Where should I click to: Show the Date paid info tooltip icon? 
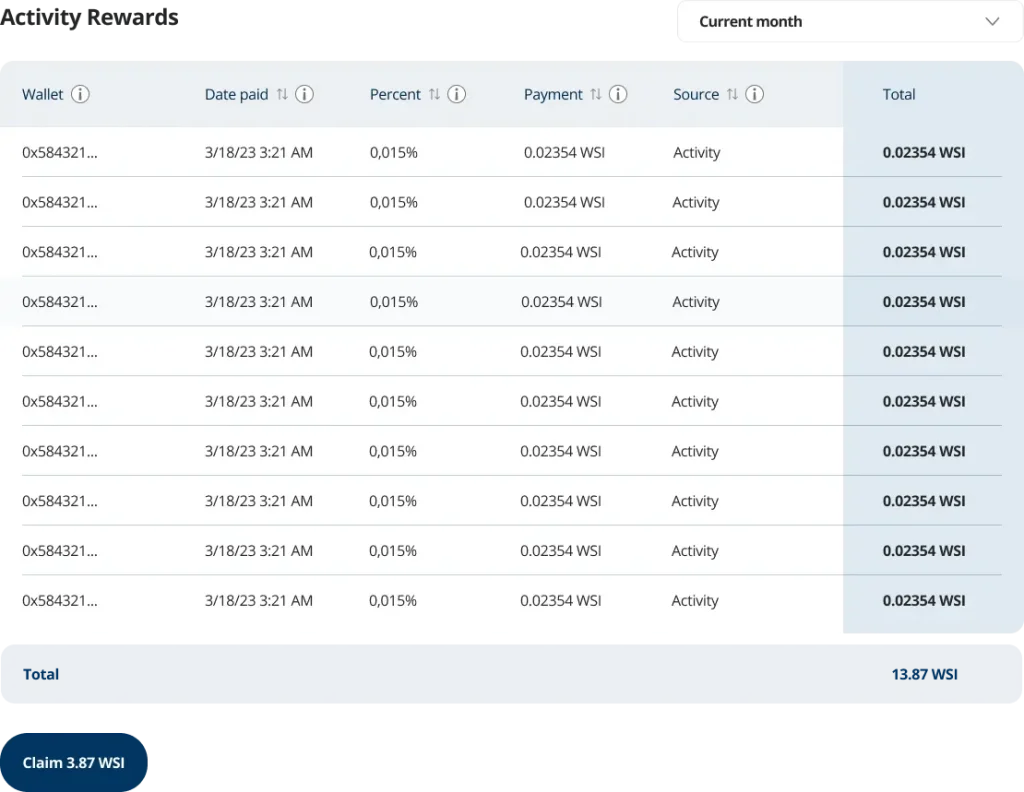tap(304, 94)
